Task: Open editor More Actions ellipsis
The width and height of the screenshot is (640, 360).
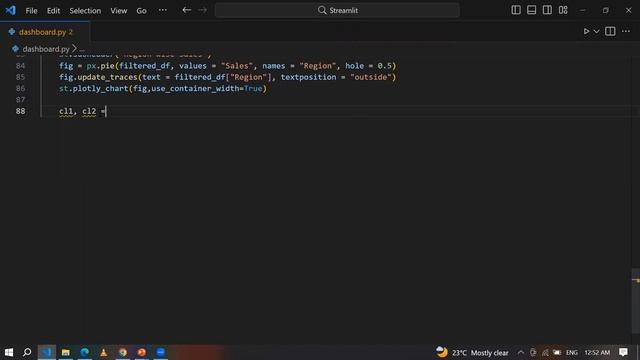Action: coord(626,31)
